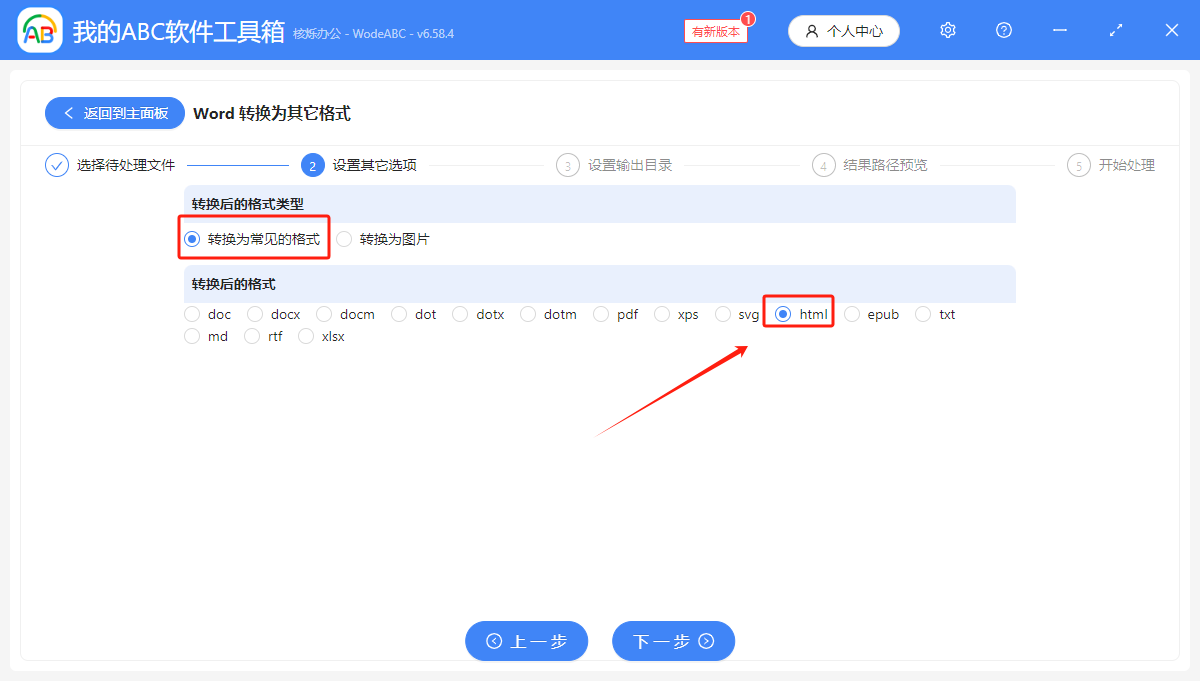1200x681 pixels.
Task: Click the numbered circle for step 2
Action: coord(315,164)
